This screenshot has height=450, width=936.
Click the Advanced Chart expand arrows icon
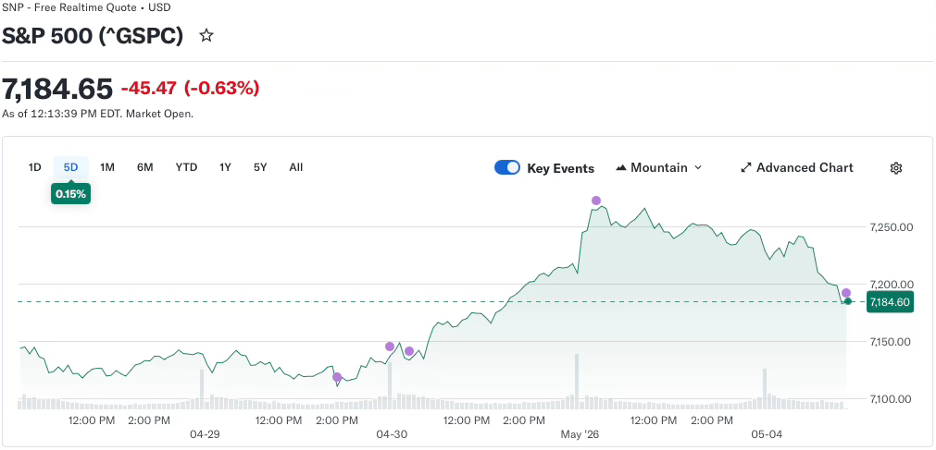coord(746,168)
